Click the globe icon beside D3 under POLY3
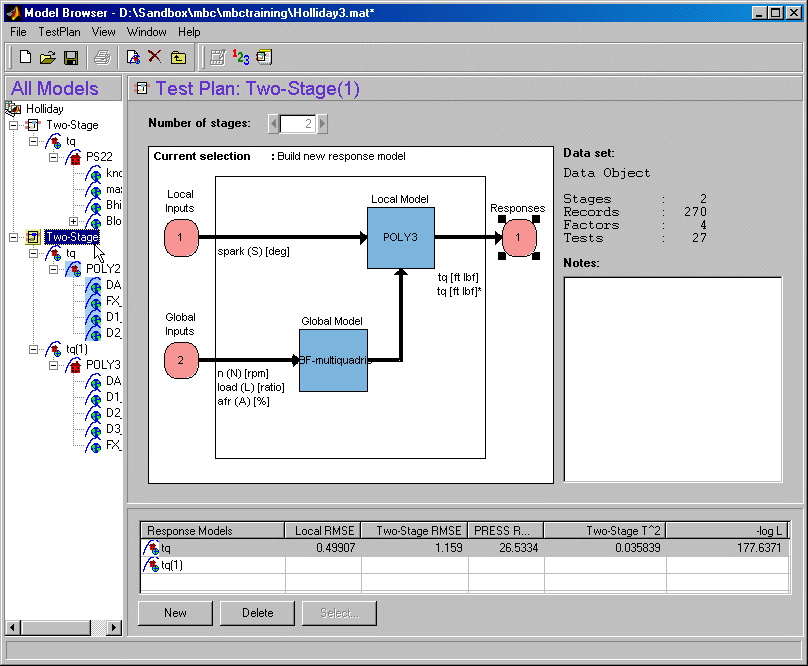 click(94, 429)
